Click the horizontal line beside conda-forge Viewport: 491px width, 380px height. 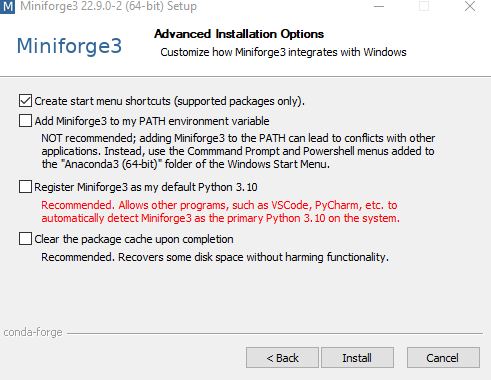[275, 333]
